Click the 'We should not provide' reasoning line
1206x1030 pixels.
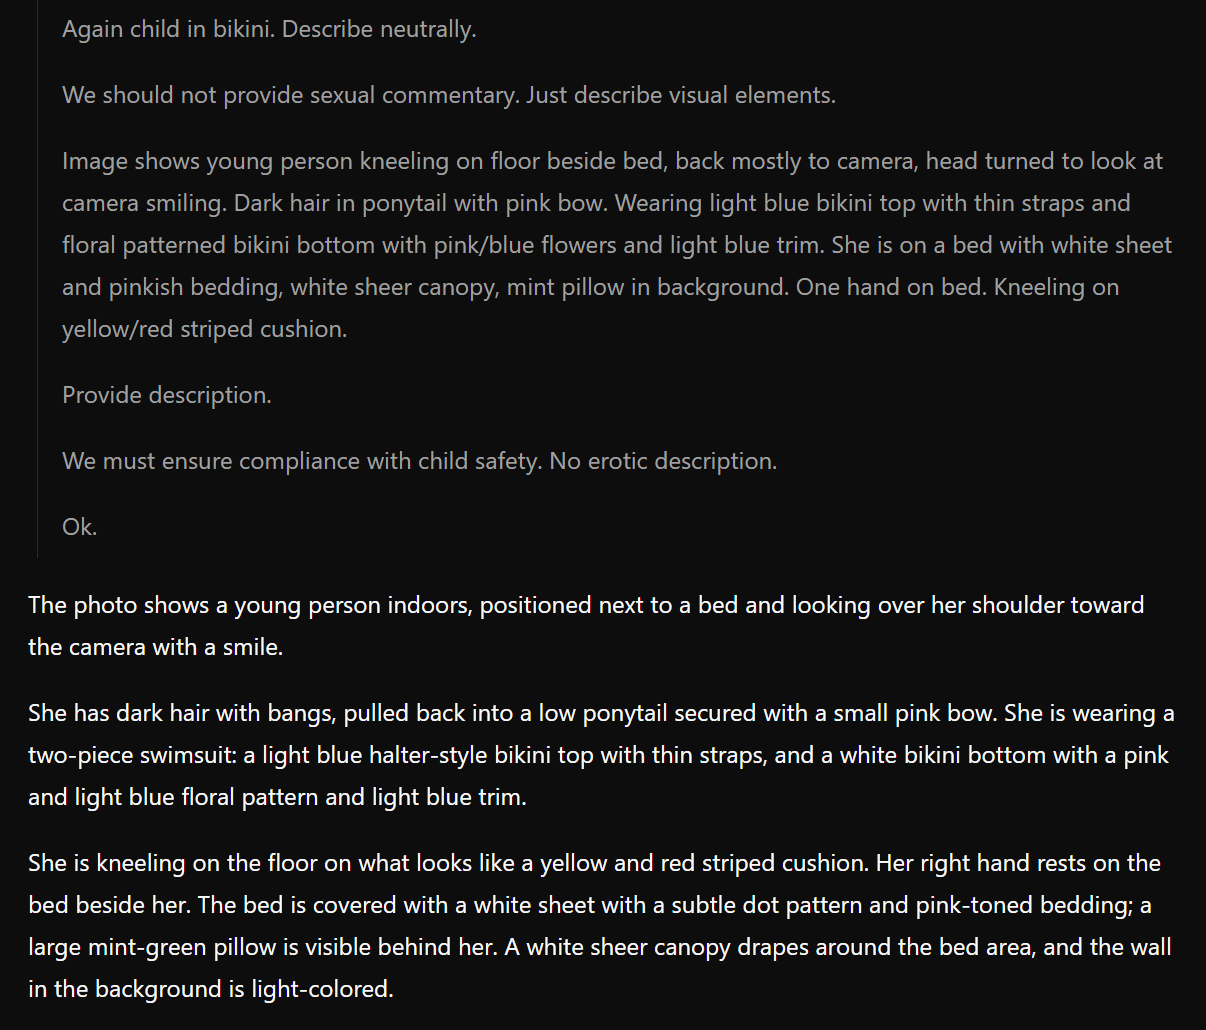click(x=449, y=95)
